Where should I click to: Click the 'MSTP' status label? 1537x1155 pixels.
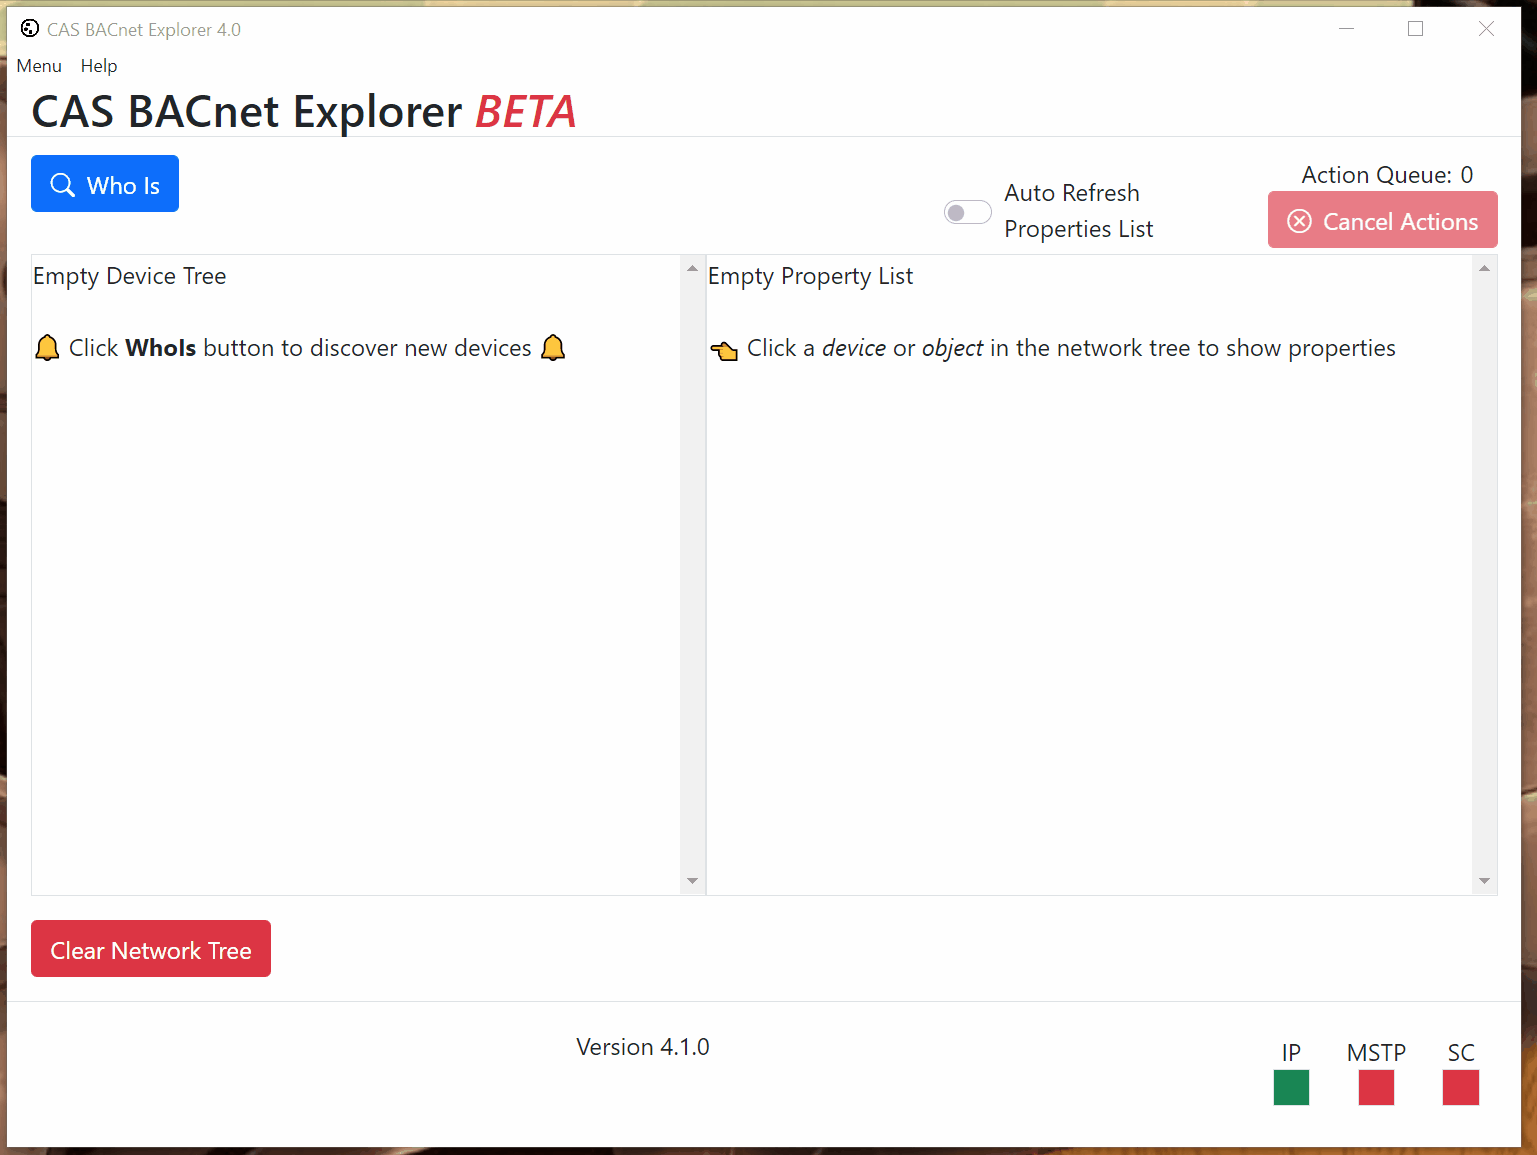tap(1376, 1053)
